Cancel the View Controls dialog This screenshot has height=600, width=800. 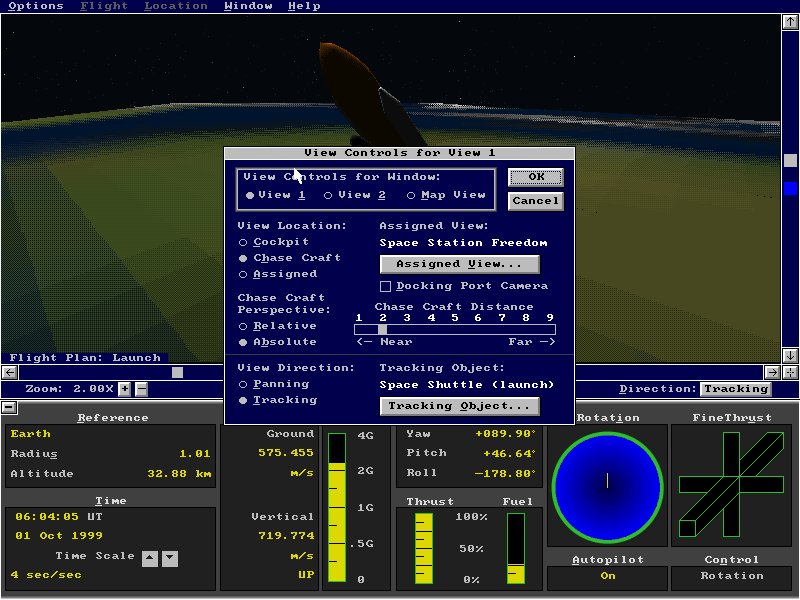[536, 201]
